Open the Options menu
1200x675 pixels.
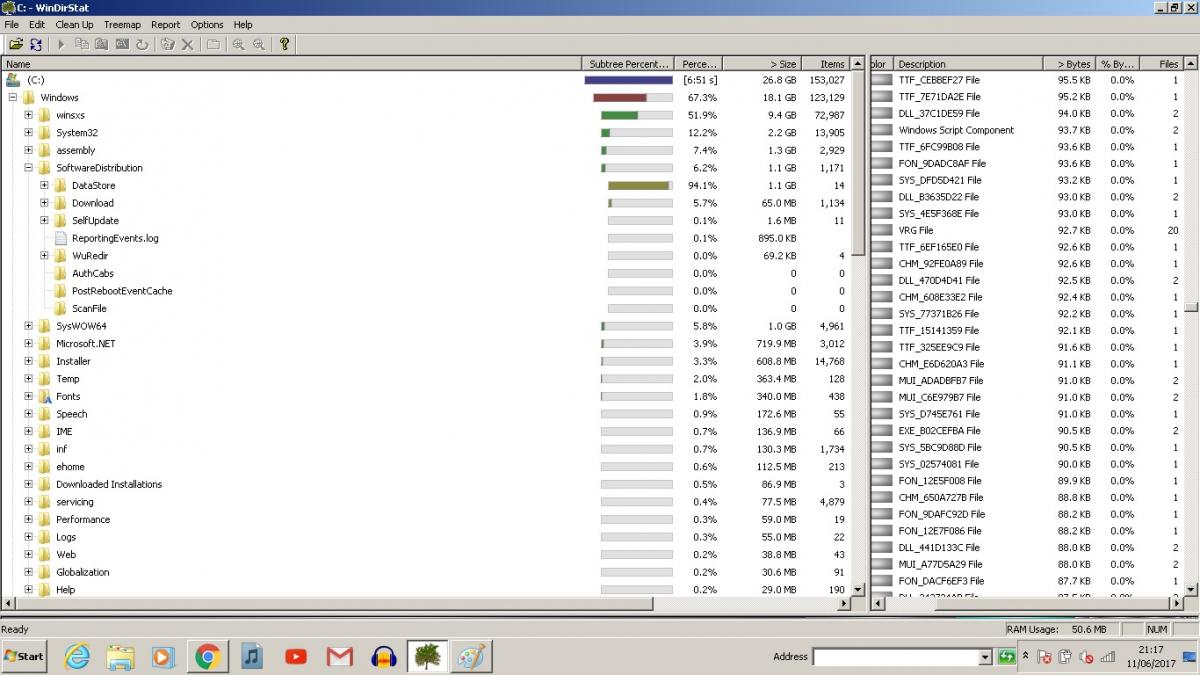click(207, 24)
